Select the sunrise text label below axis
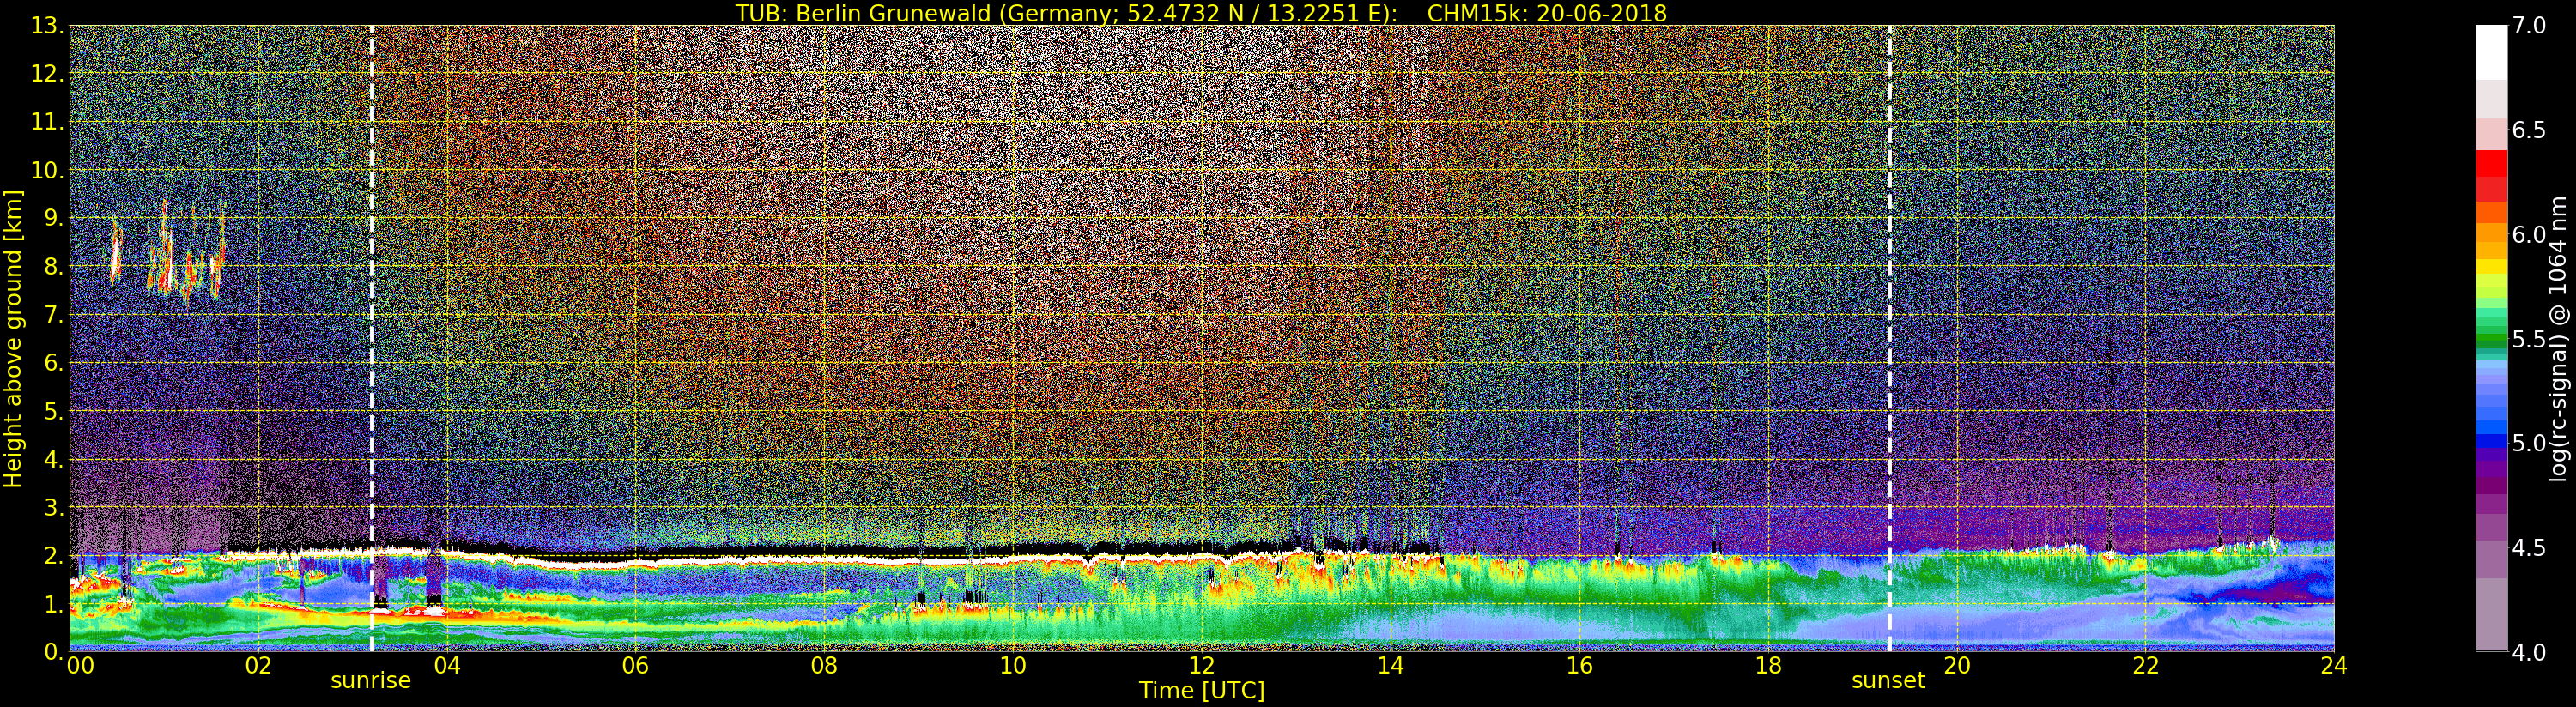The height and width of the screenshot is (707, 2576). 370,681
